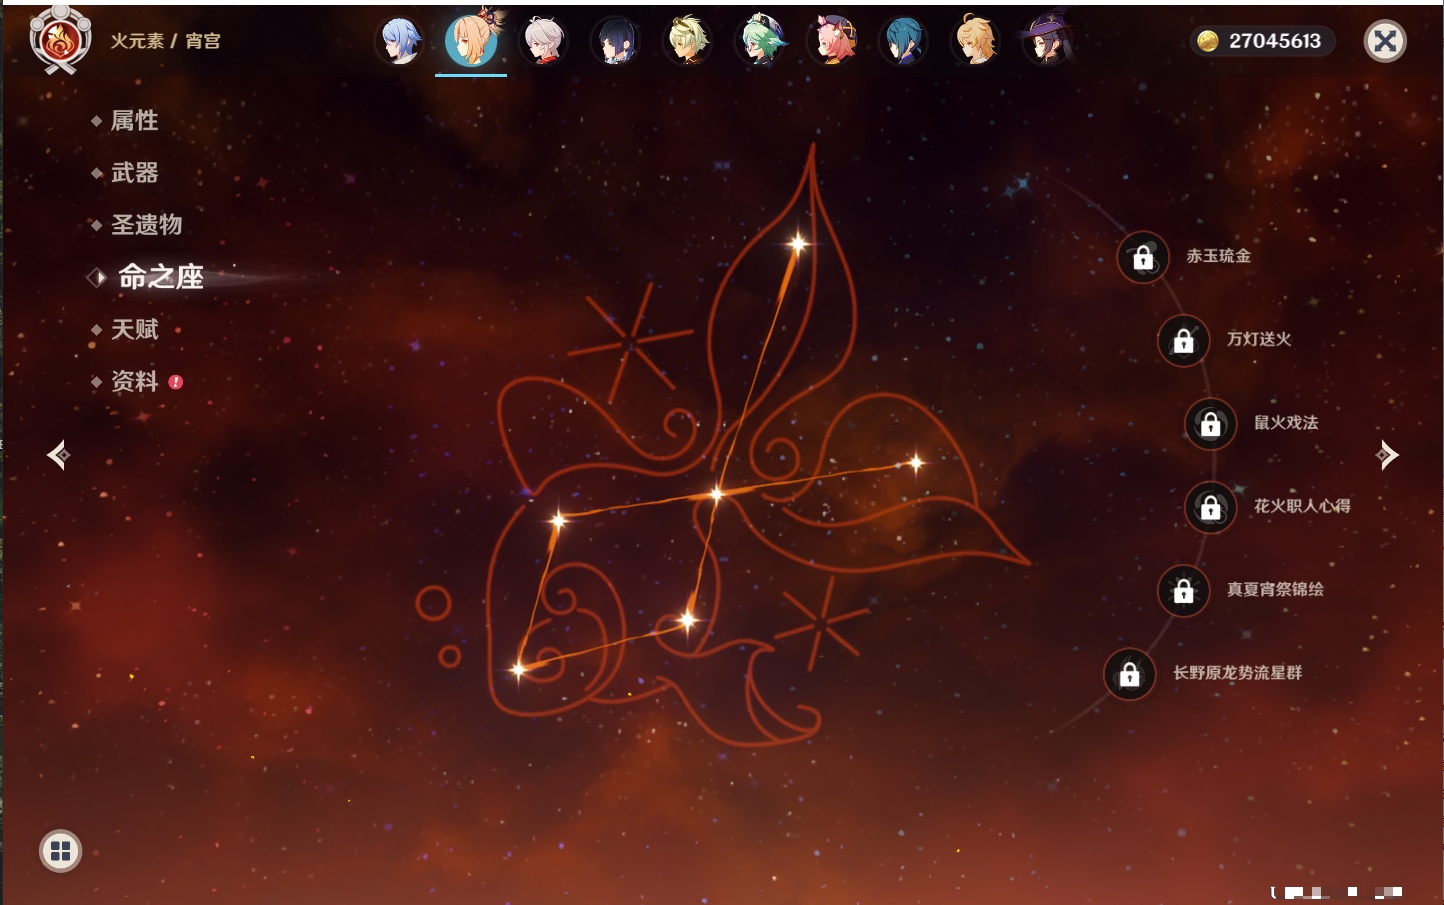Open the locked 真夏宵祭锦绘 constellation node

(1184, 590)
